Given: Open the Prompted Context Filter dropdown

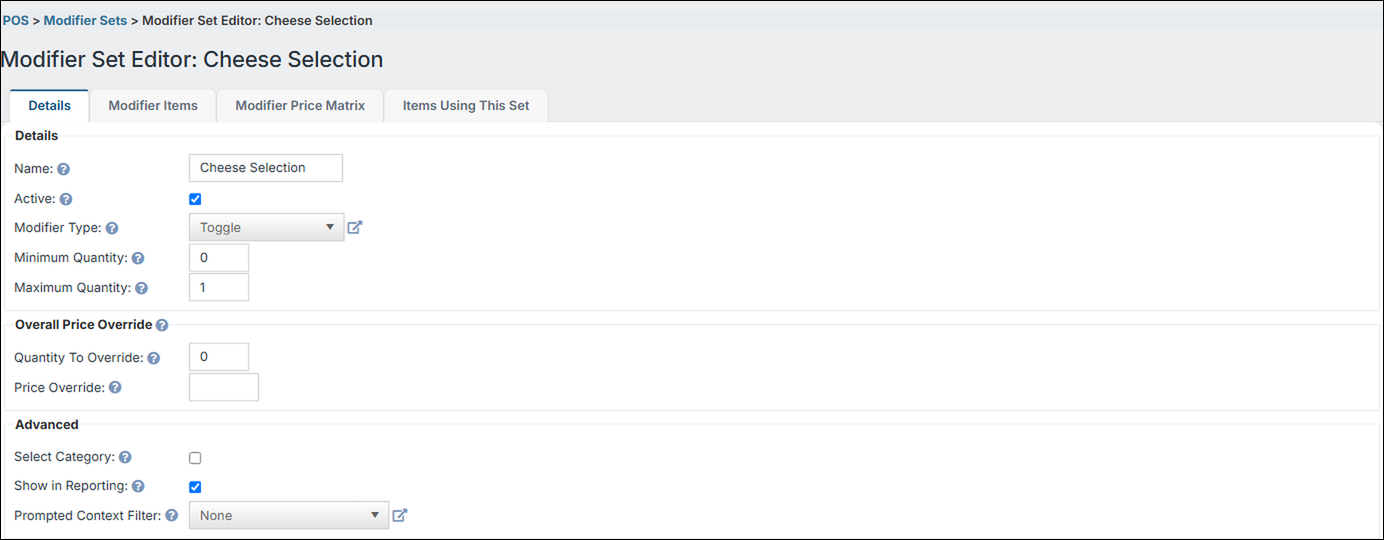Looking at the screenshot, I should coord(288,515).
